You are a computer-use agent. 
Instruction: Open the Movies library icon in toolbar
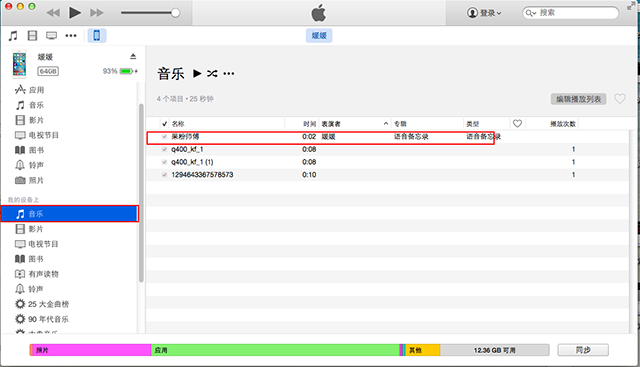click(x=32, y=36)
